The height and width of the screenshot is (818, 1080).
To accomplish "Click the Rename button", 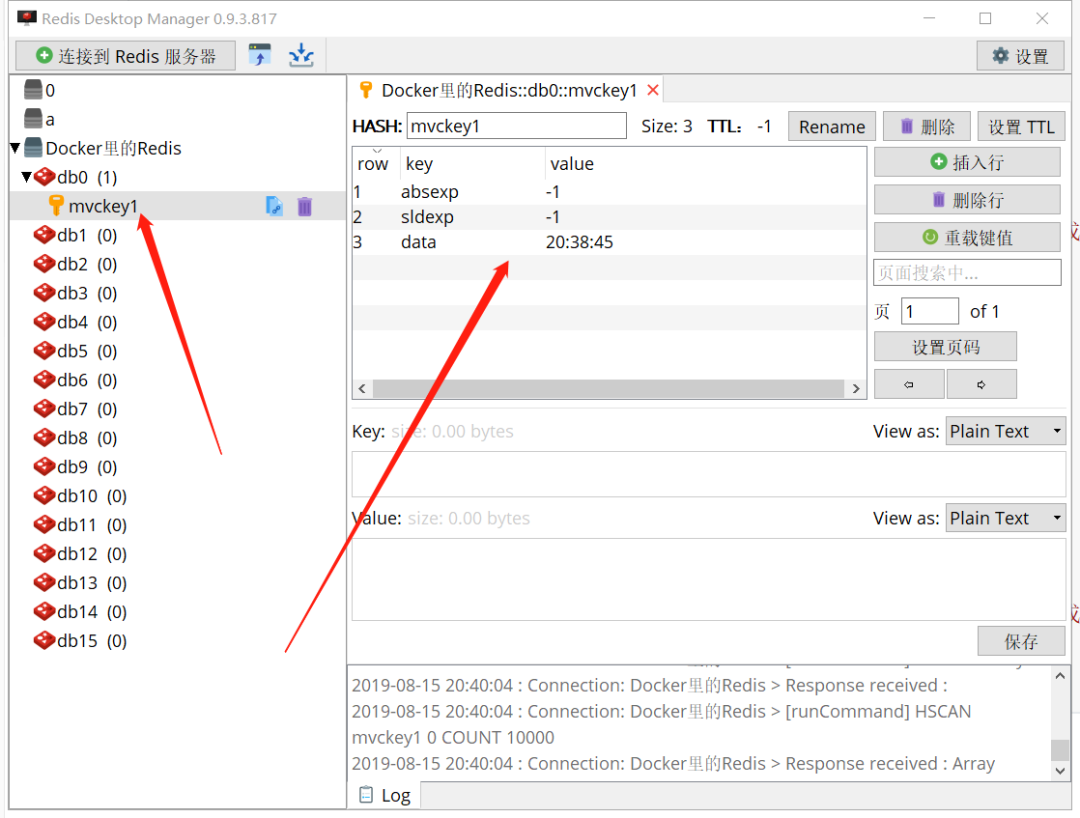I will coord(831,127).
